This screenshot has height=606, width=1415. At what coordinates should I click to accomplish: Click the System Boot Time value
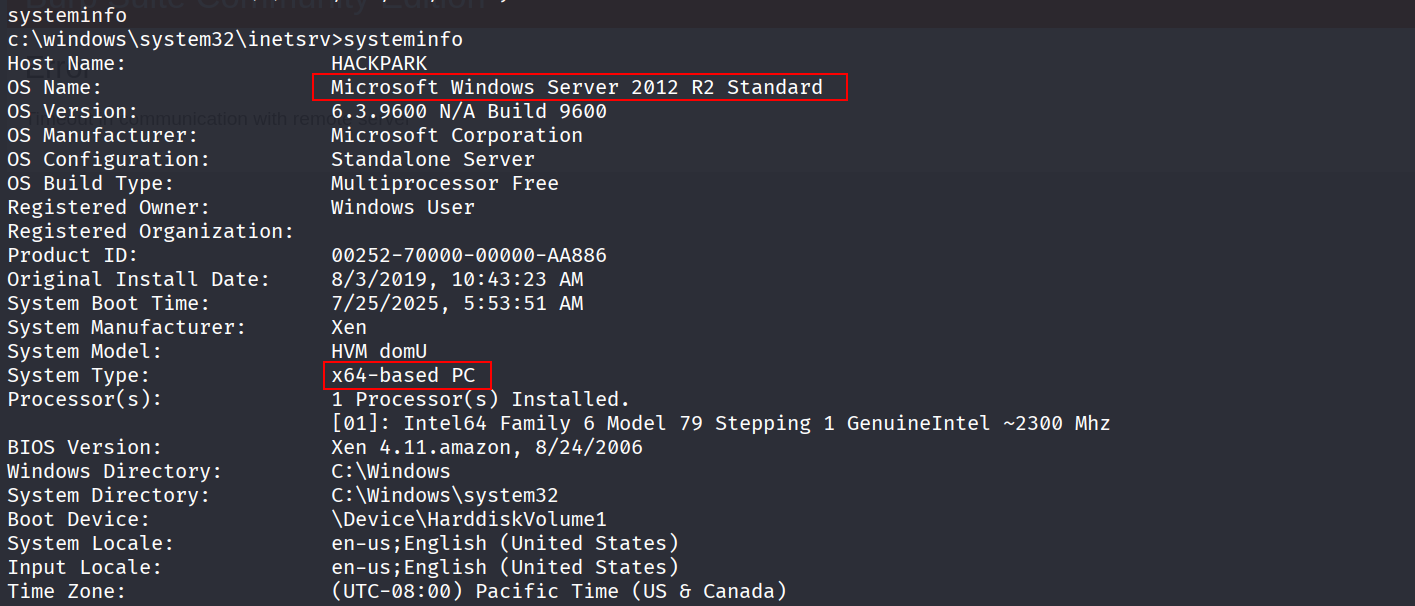pos(456,303)
